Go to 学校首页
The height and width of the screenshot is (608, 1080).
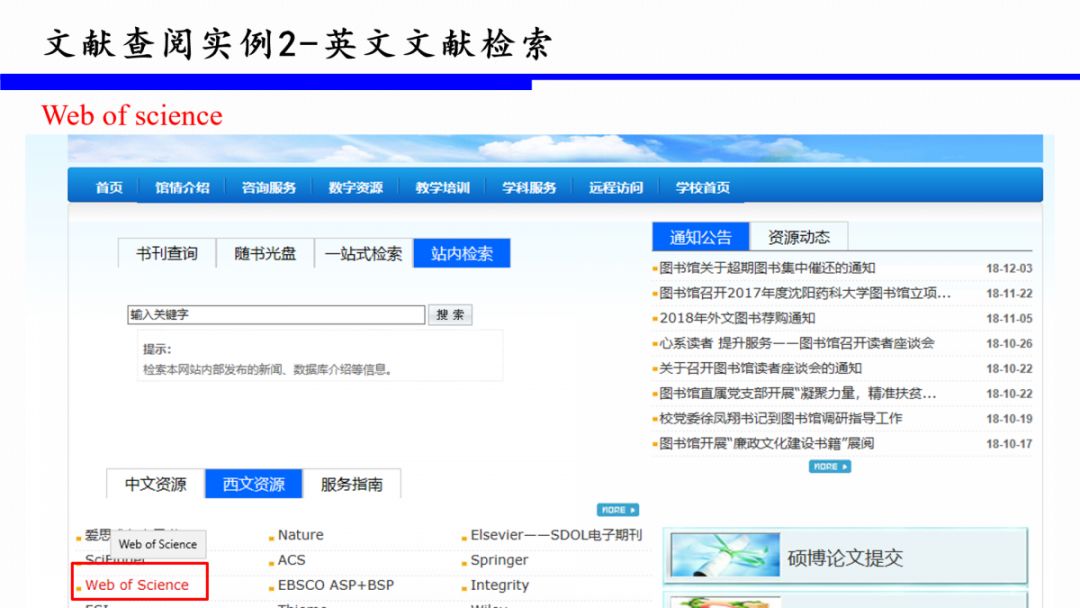[x=703, y=187]
